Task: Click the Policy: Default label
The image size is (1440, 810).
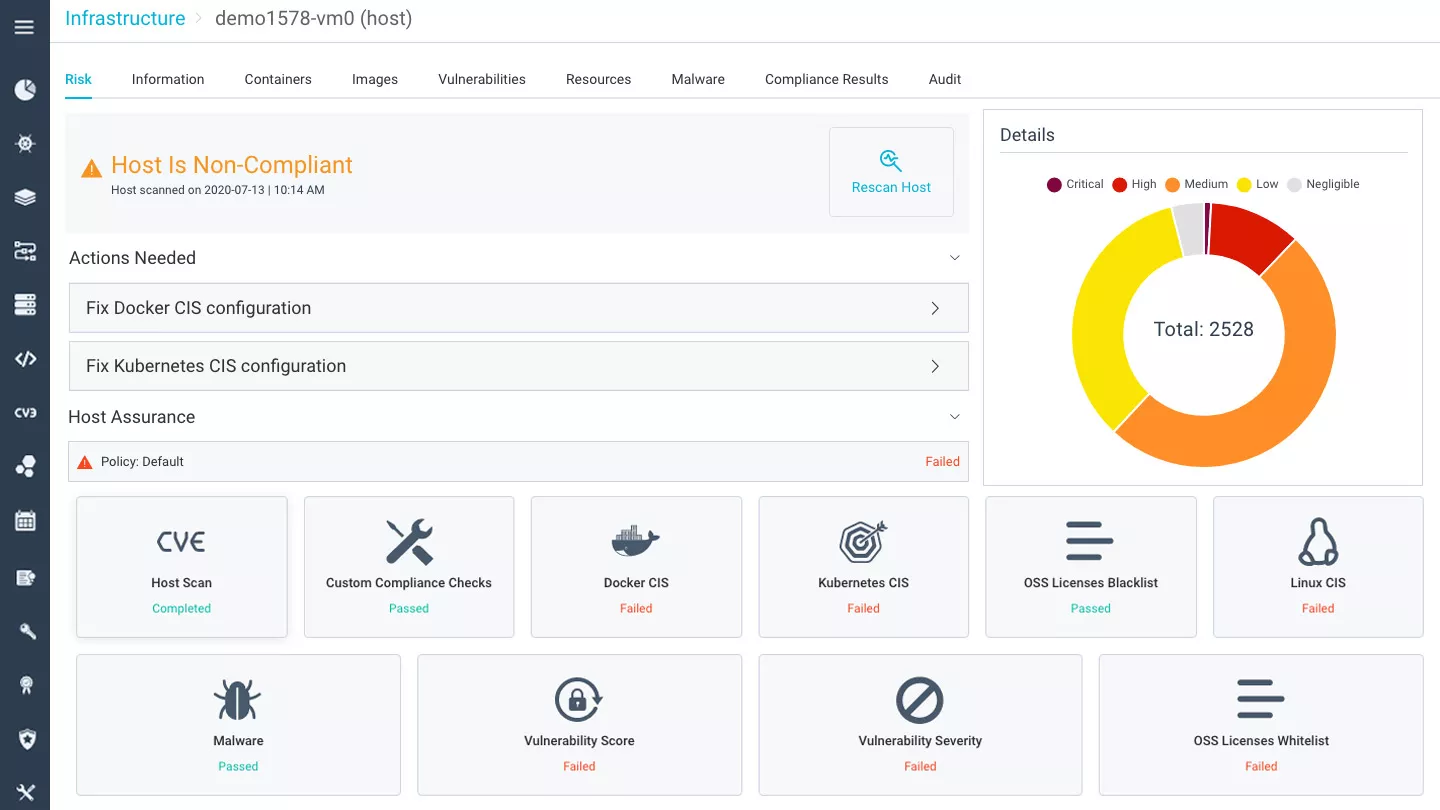Action: click(142, 462)
